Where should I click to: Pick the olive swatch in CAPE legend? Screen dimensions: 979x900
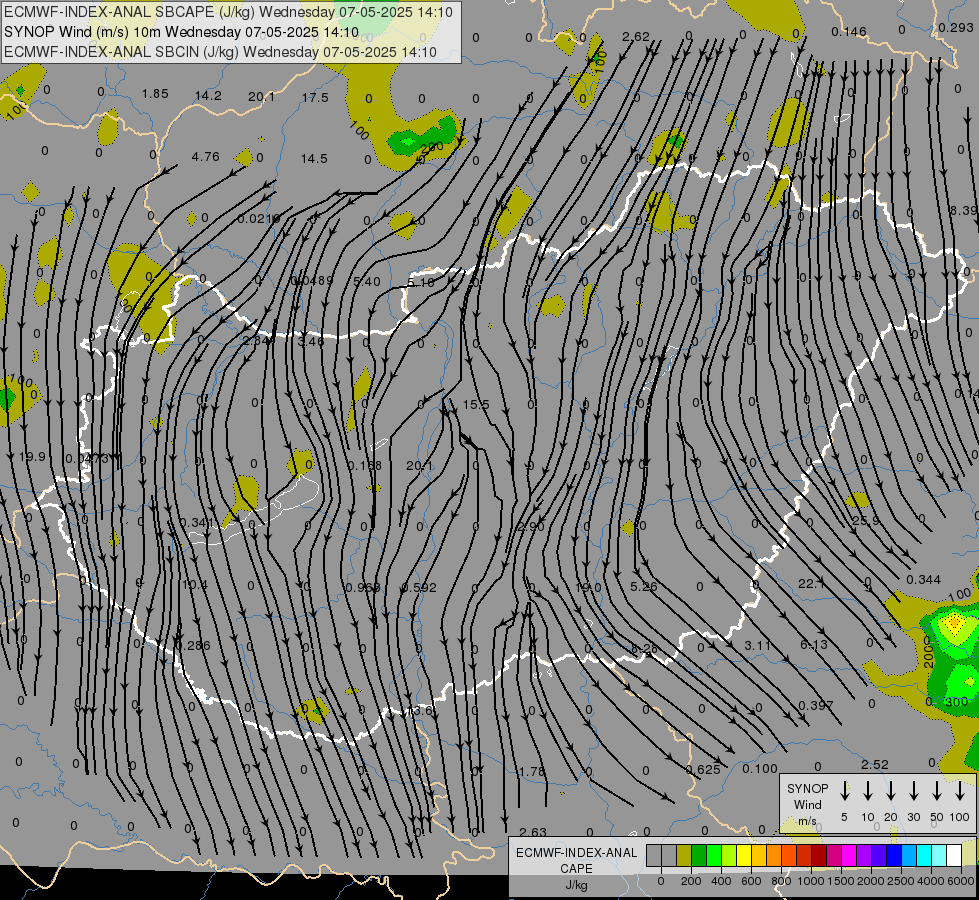tap(684, 856)
